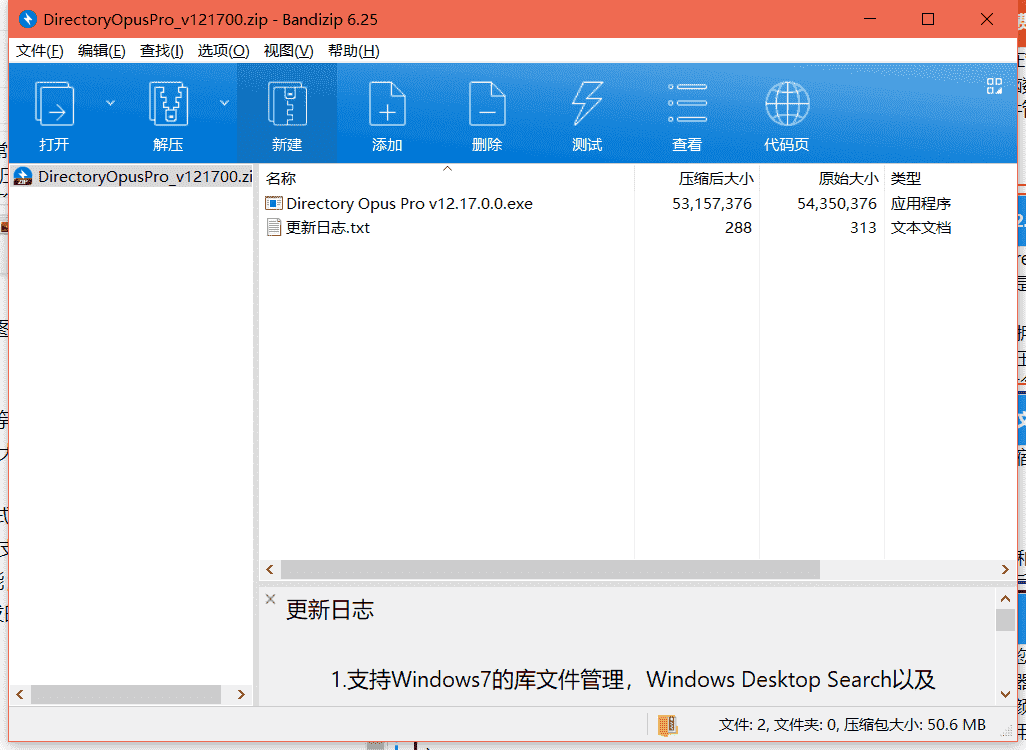Open the 帮助(H) menu
Image resolution: width=1026 pixels, height=750 pixels.
353,51
